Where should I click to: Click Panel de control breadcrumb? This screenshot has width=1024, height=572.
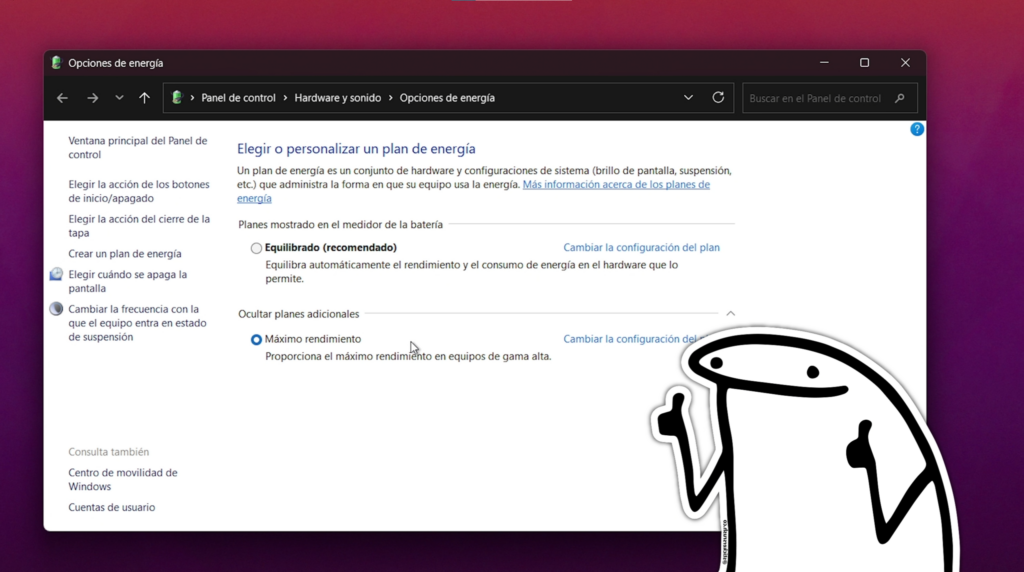click(238, 98)
